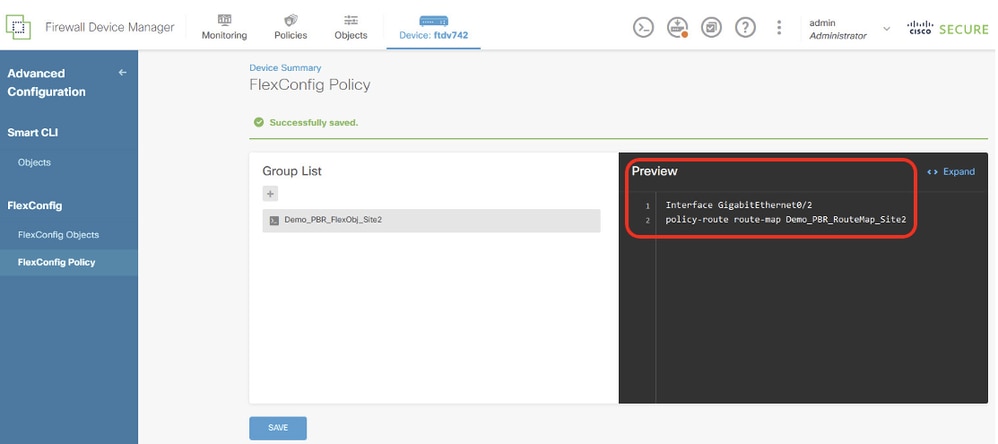The height and width of the screenshot is (444, 998).
Task: Open the three-dot more options menu
Action: click(x=779, y=27)
